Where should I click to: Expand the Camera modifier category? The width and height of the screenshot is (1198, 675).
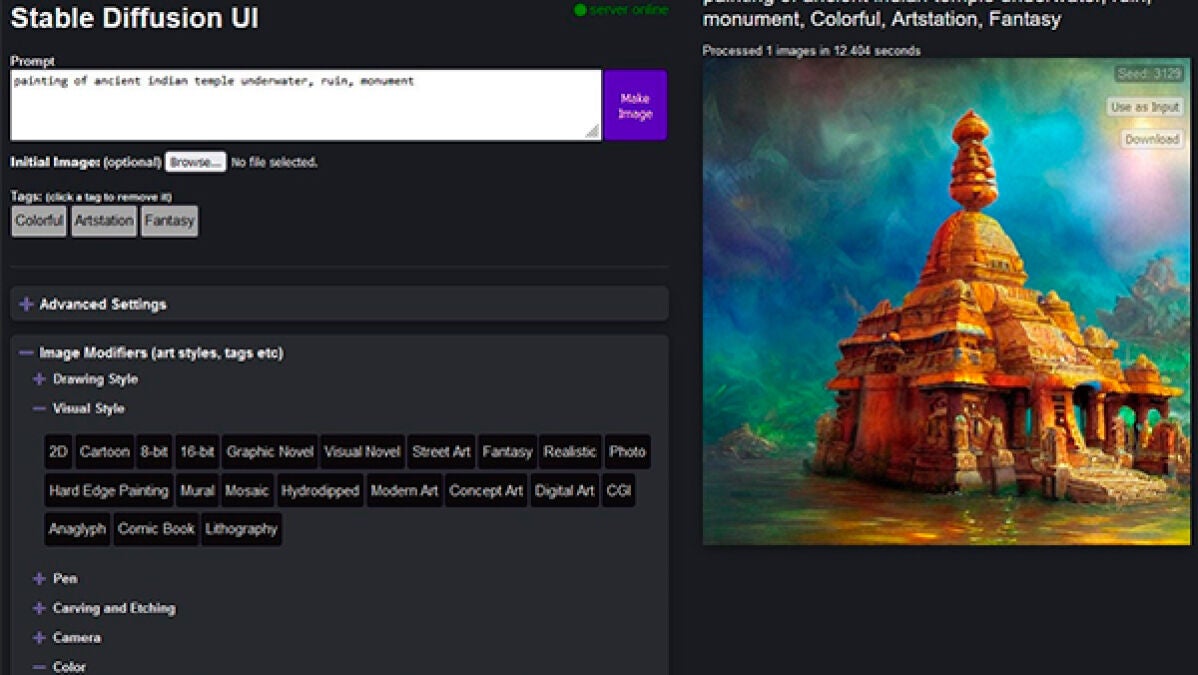pyautogui.click(x=76, y=637)
